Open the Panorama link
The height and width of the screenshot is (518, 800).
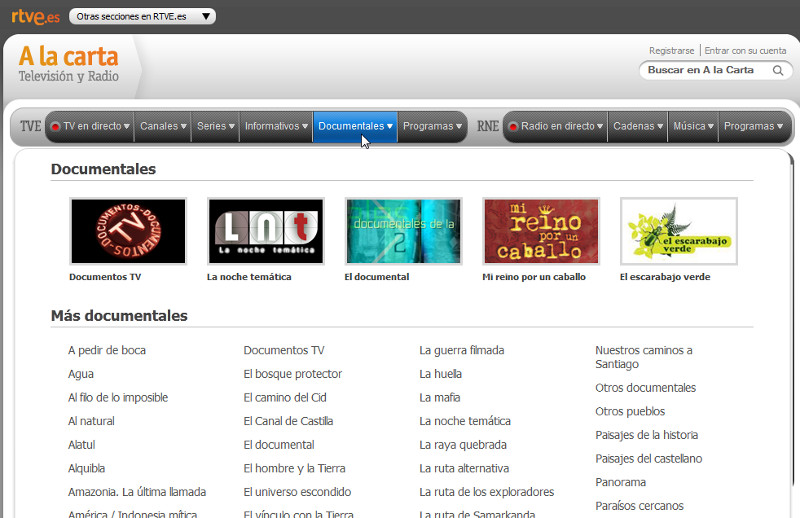pyautogui.click(x=620, y=482)
